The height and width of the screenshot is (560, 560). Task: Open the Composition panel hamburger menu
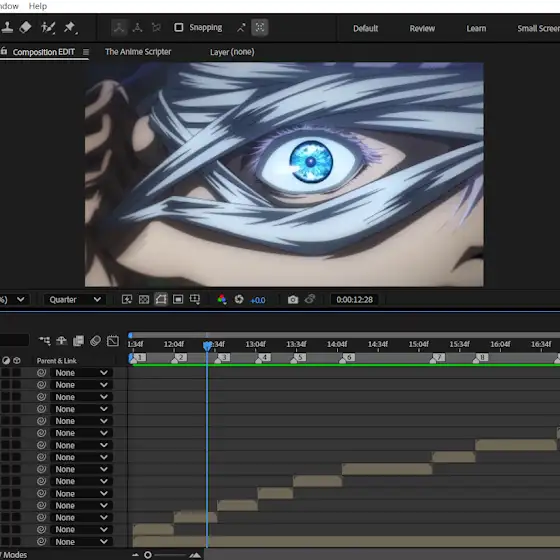(86, 52)
